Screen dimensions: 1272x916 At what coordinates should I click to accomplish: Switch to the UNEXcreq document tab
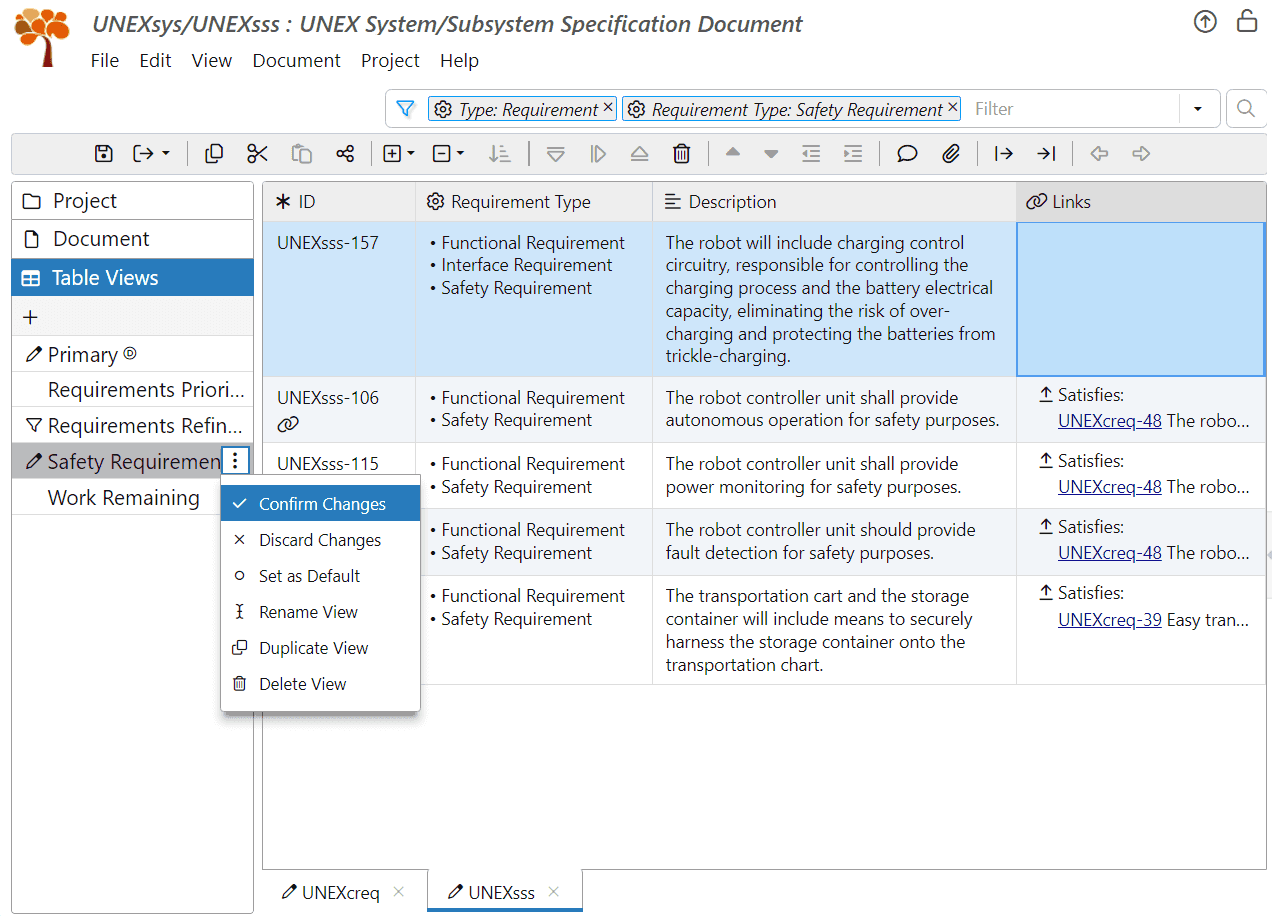331,892
